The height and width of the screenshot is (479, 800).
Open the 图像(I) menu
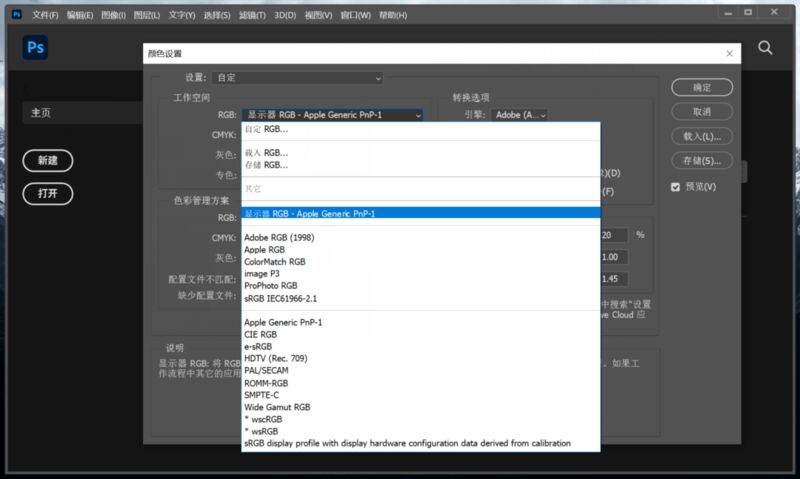[x=113, y=15]
